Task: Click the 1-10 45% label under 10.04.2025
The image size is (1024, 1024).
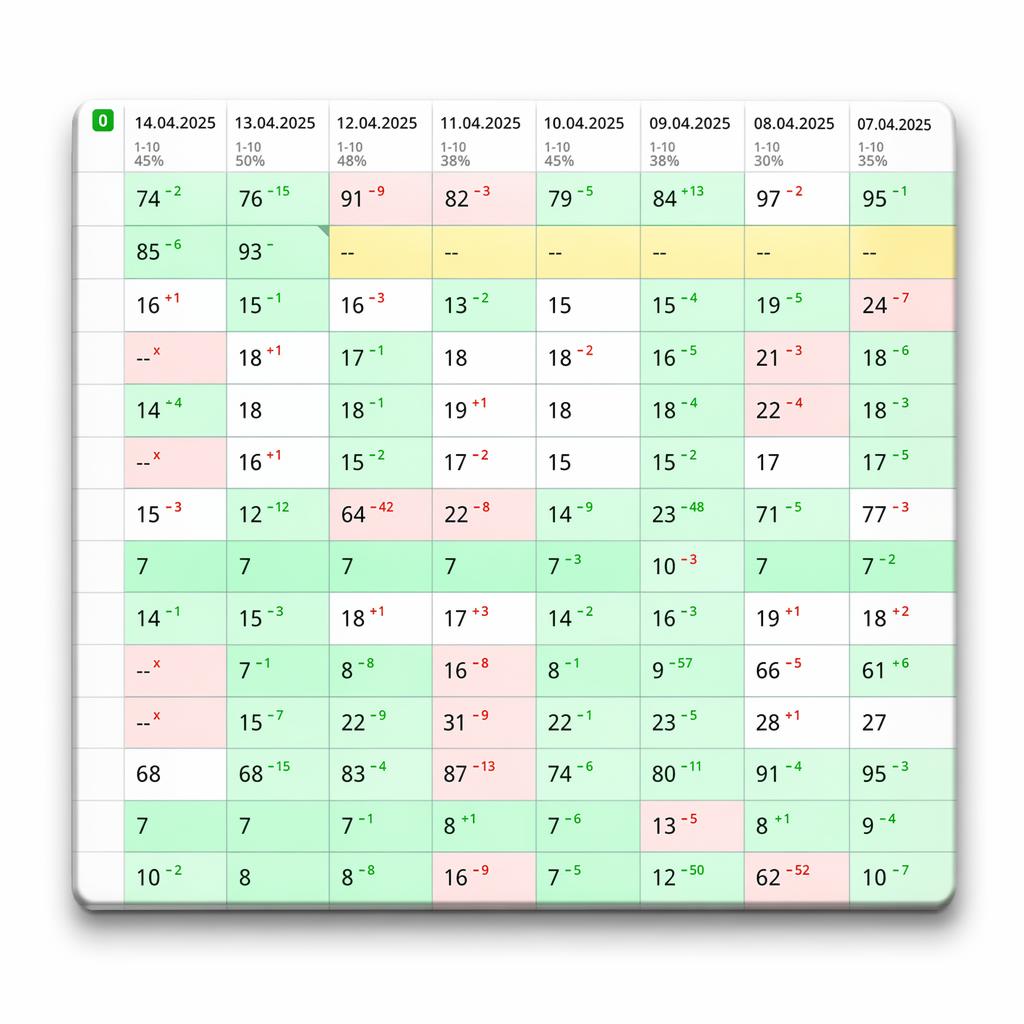Action: (x=559, y=154)
